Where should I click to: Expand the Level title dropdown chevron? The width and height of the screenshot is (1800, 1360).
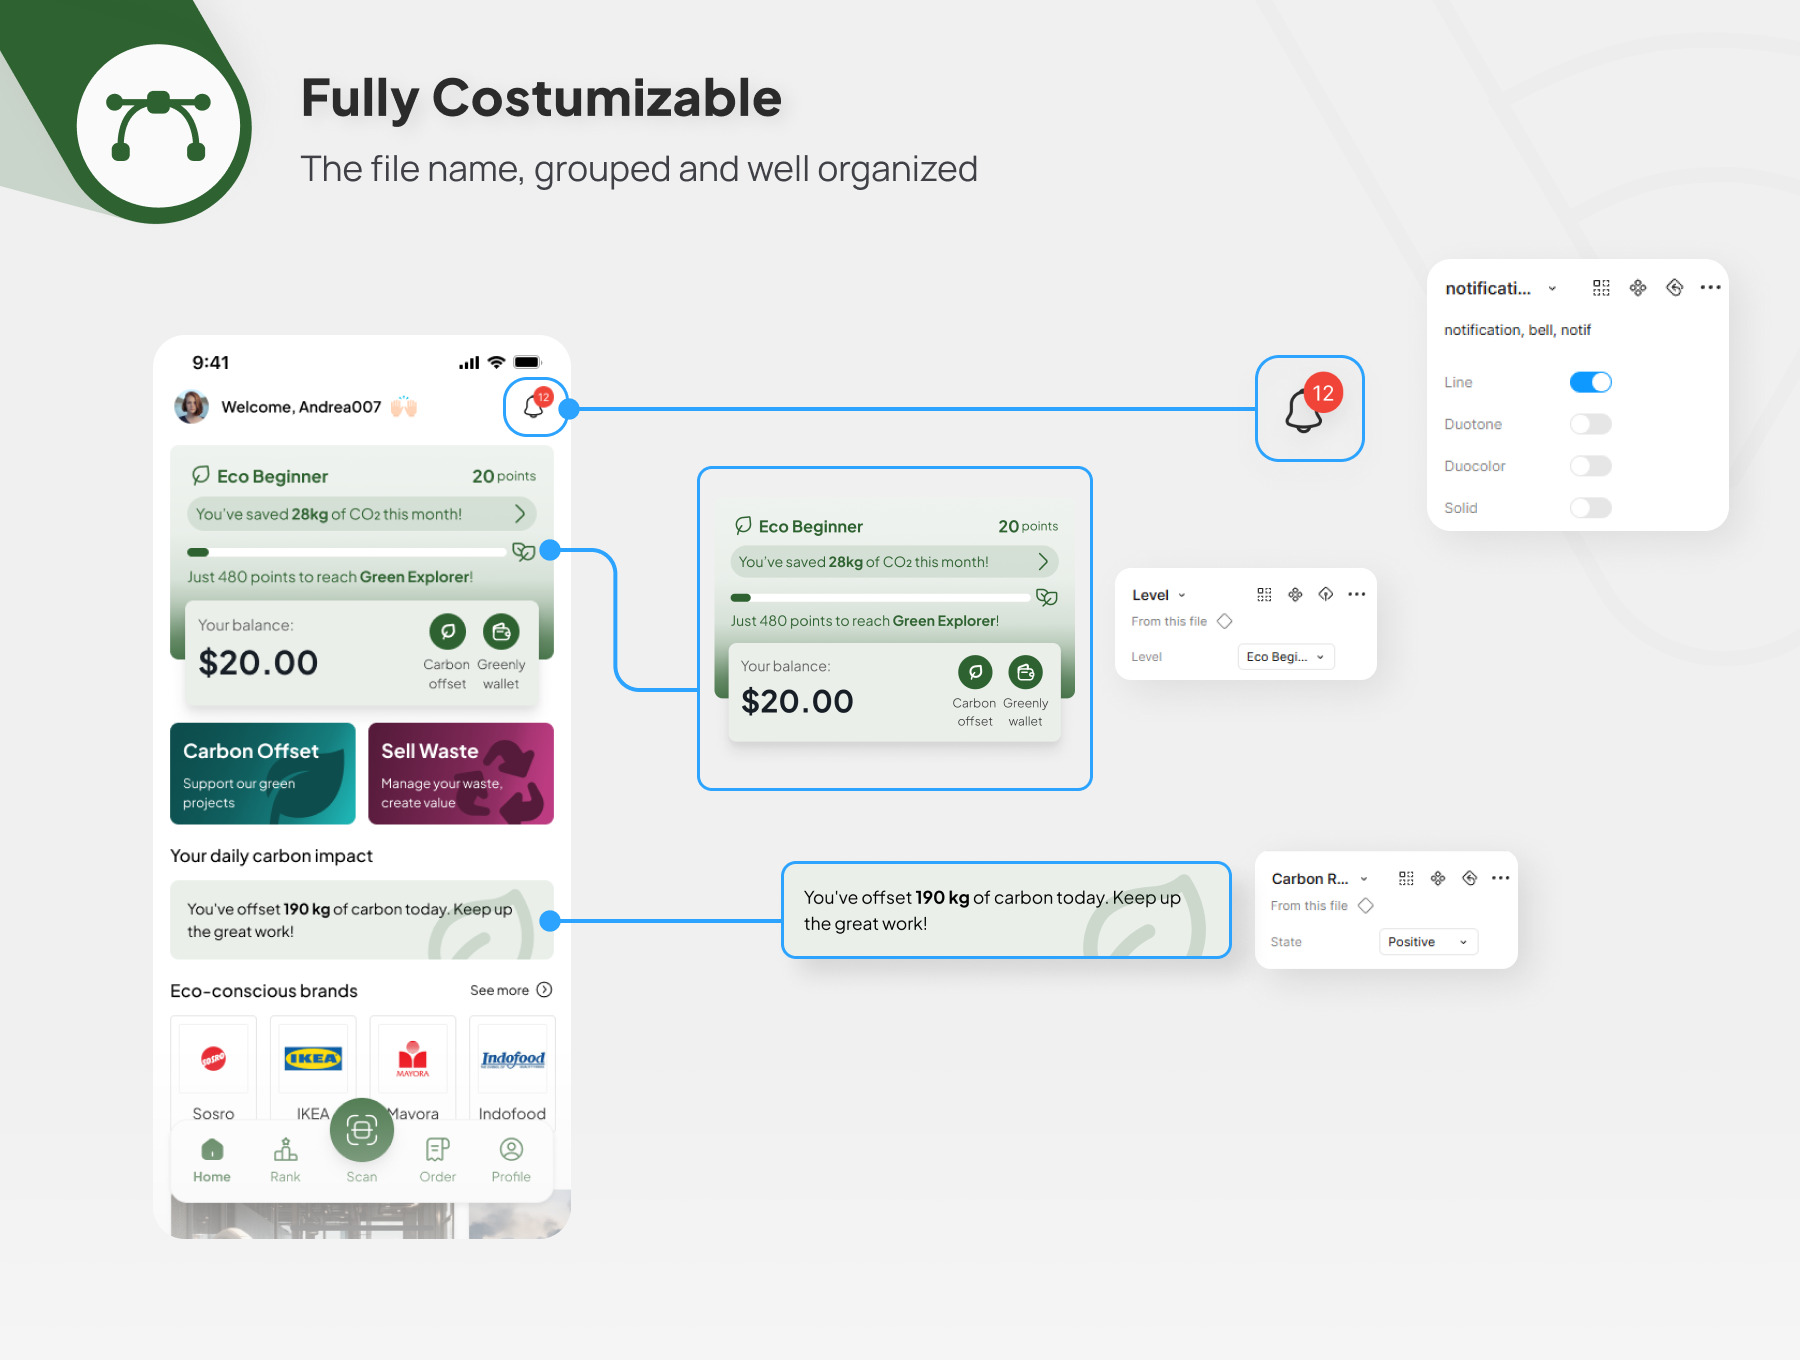point(1182,595)
